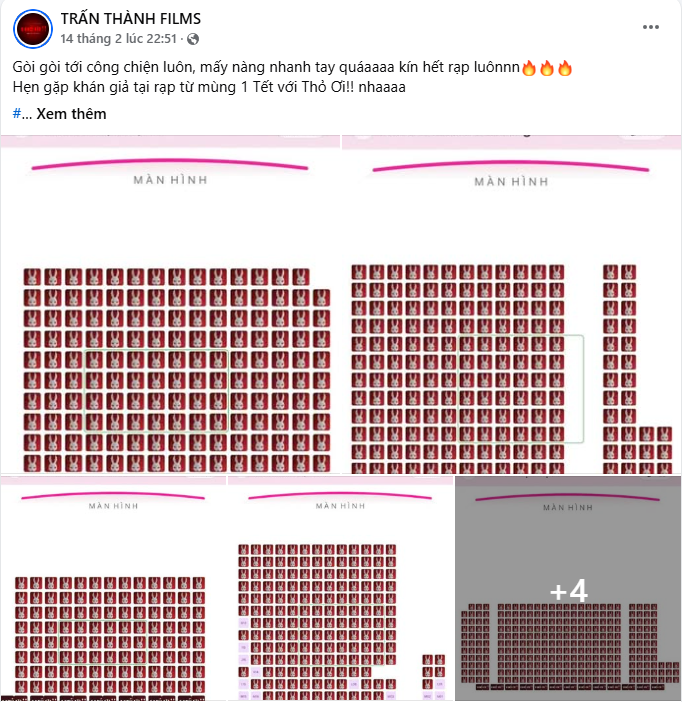Screen dimensions: 682x702
Task: Click the first fire emoji in caption
Action: tap(529, 68)
